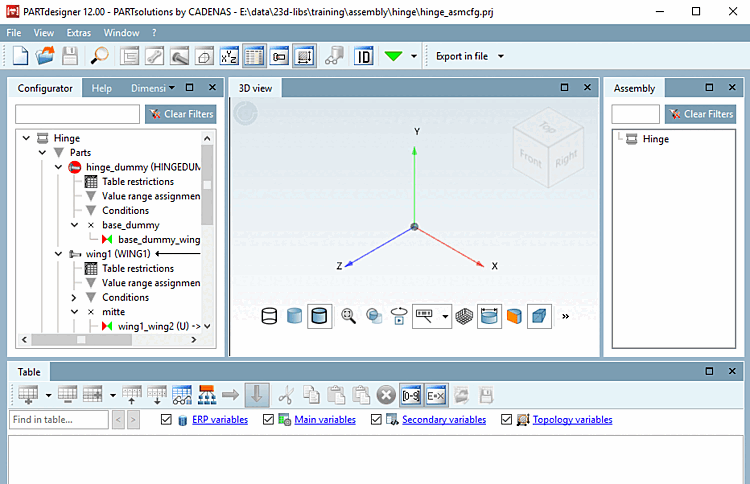Click the scissors cut icon in Table toolbar
Screen dimensions: 750x484
[286, 395]
